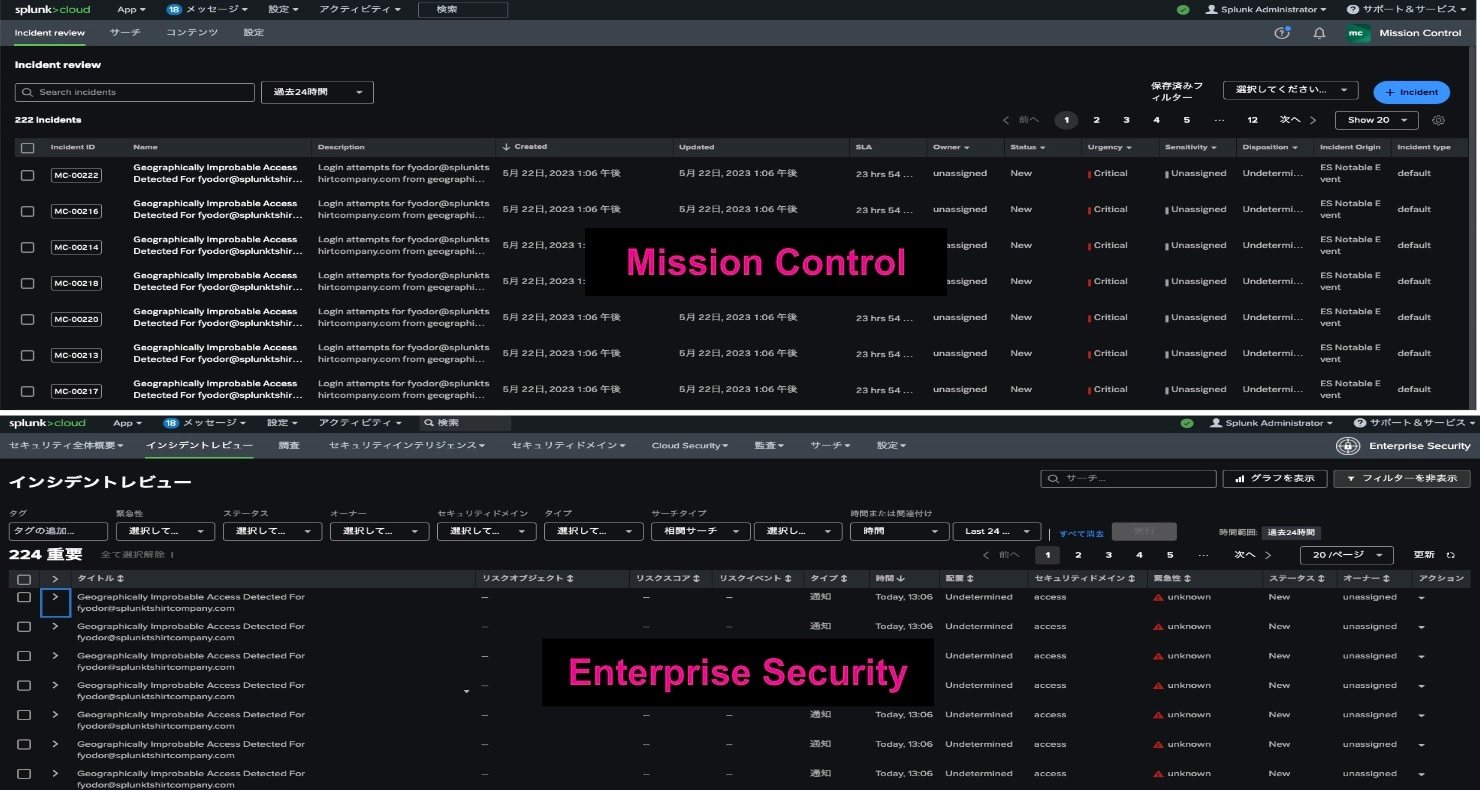This screenshot has width=1480, height=790.
Task: Go to page 3 in Enterprise Security pagination
Action: pos(1108,555)
